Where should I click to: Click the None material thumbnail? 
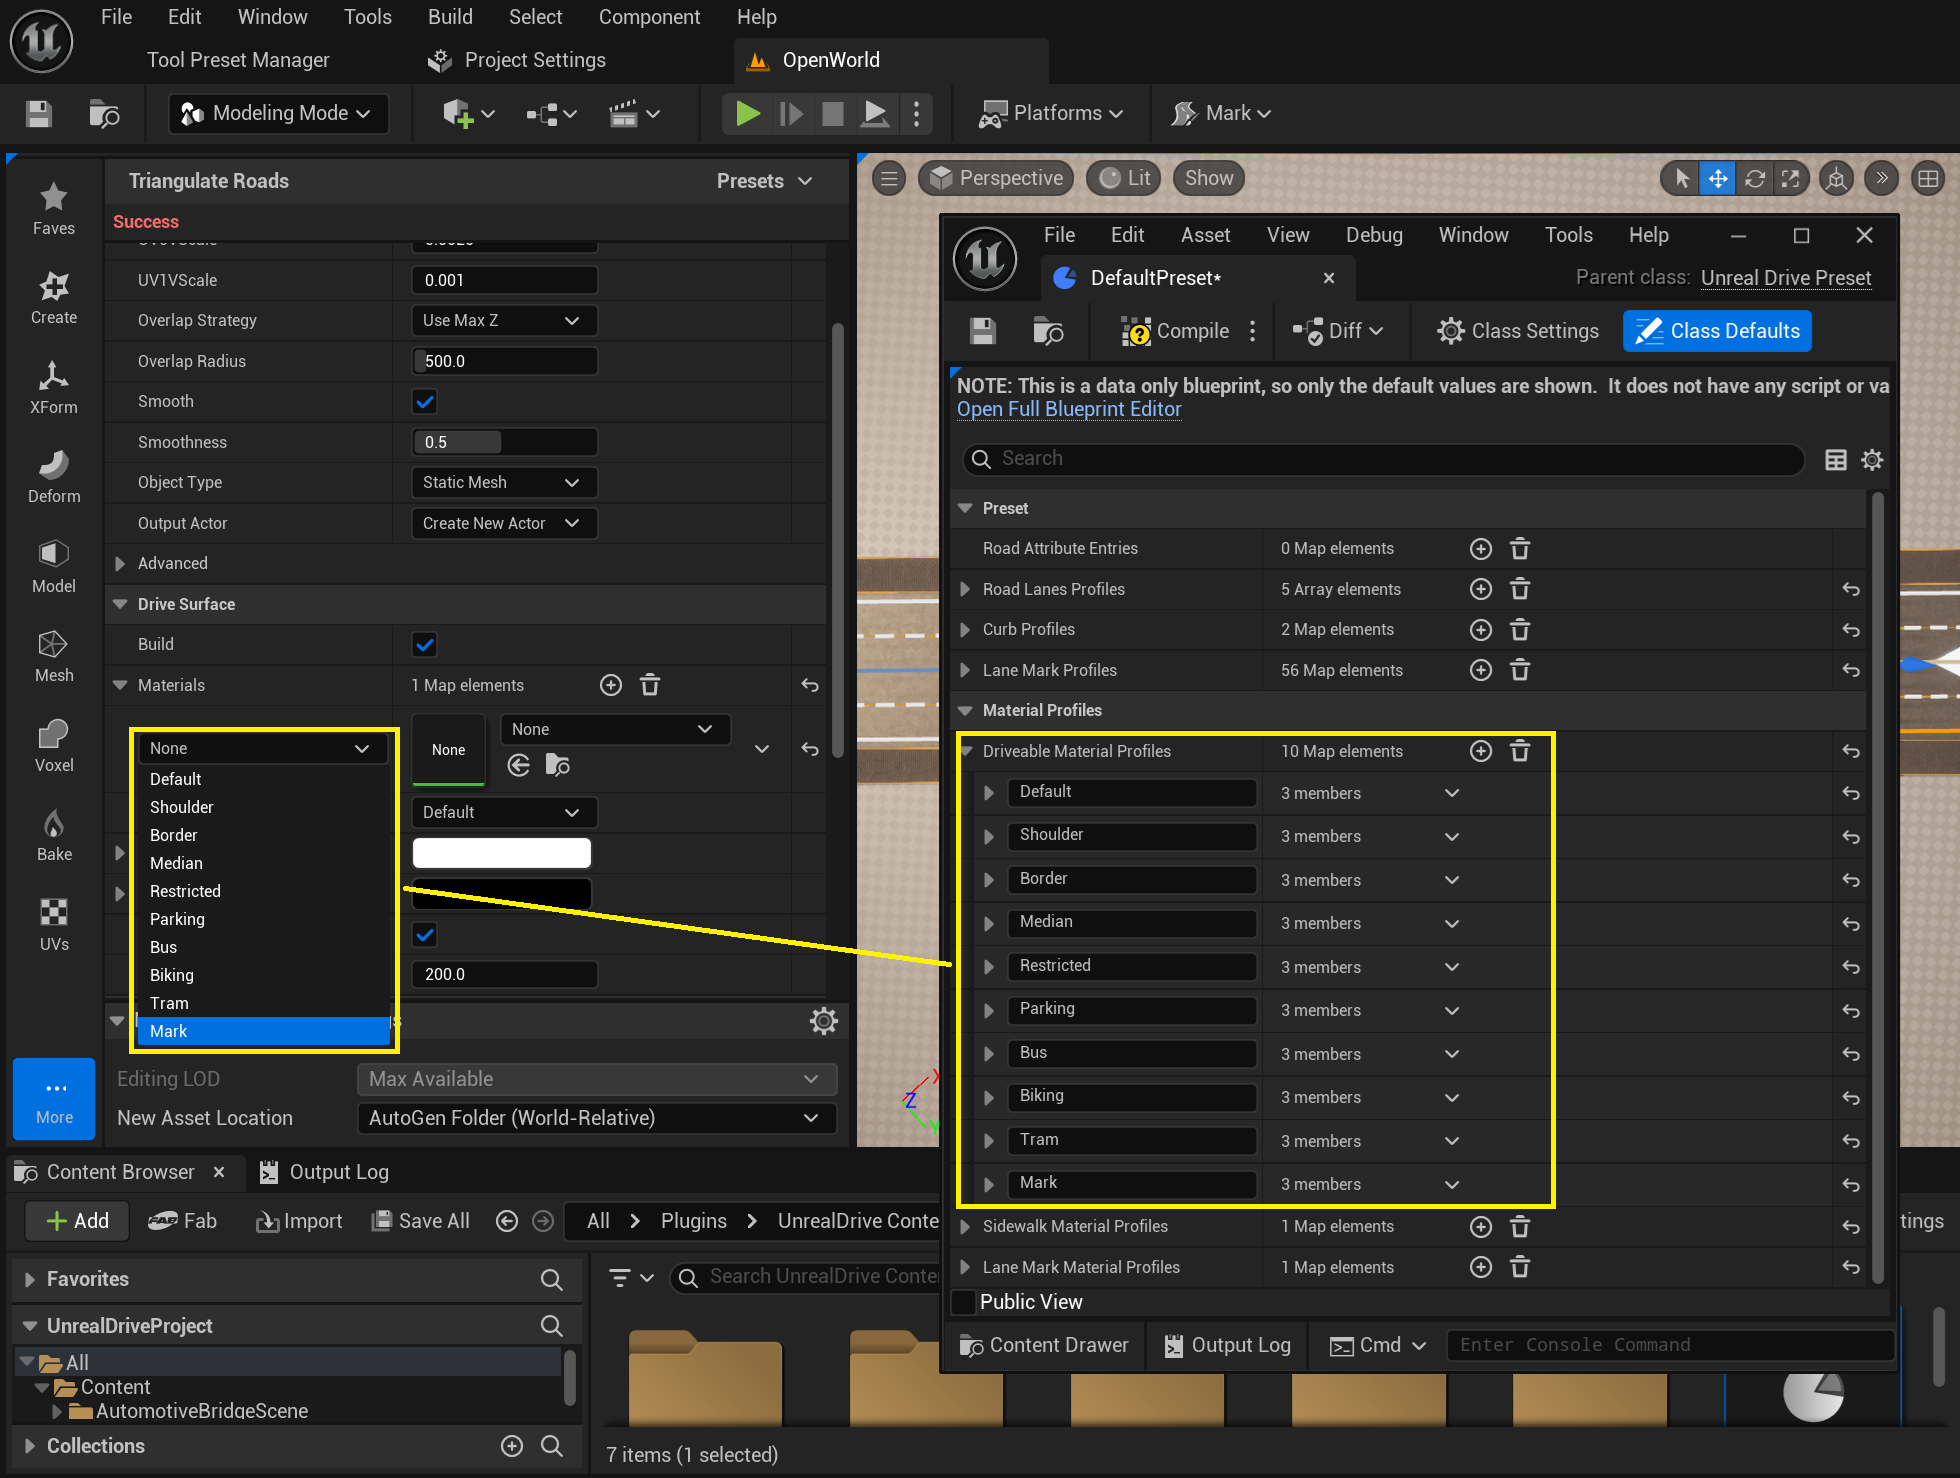[448, 750]
